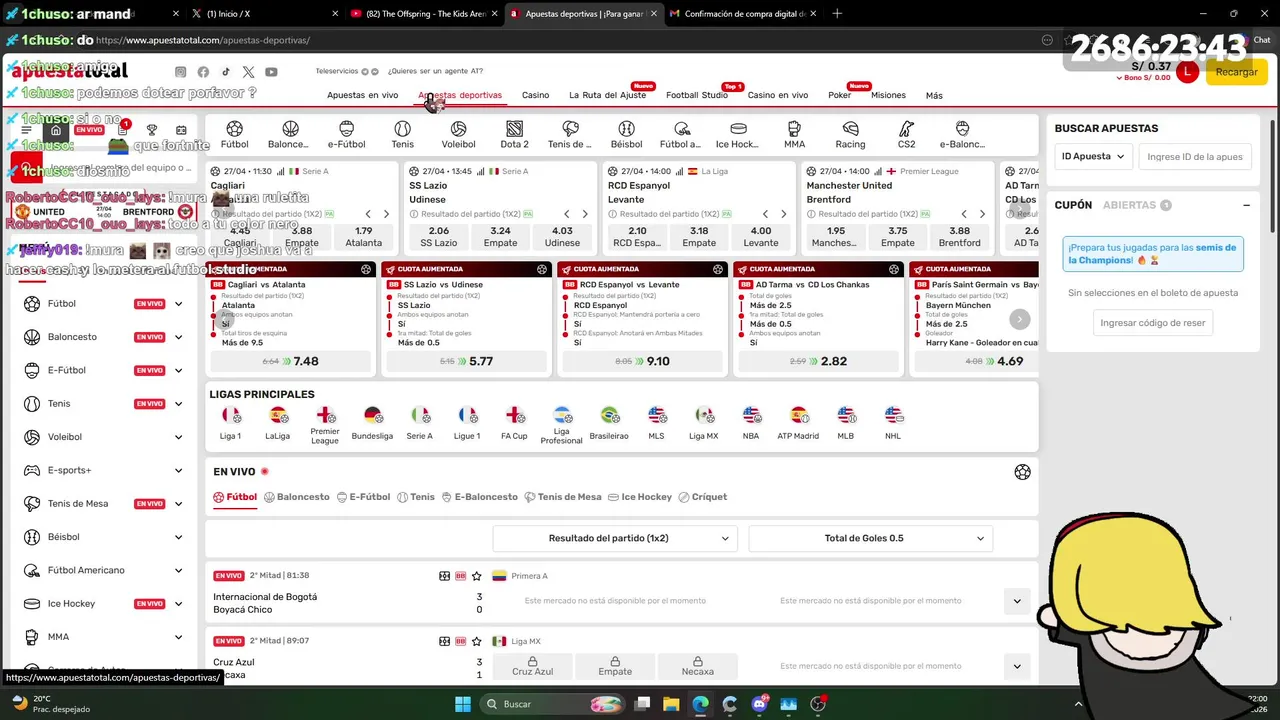Screen dimensions: 1280x720
Task: Open Racing icon in sports carousel
Action: click(850, 134)
